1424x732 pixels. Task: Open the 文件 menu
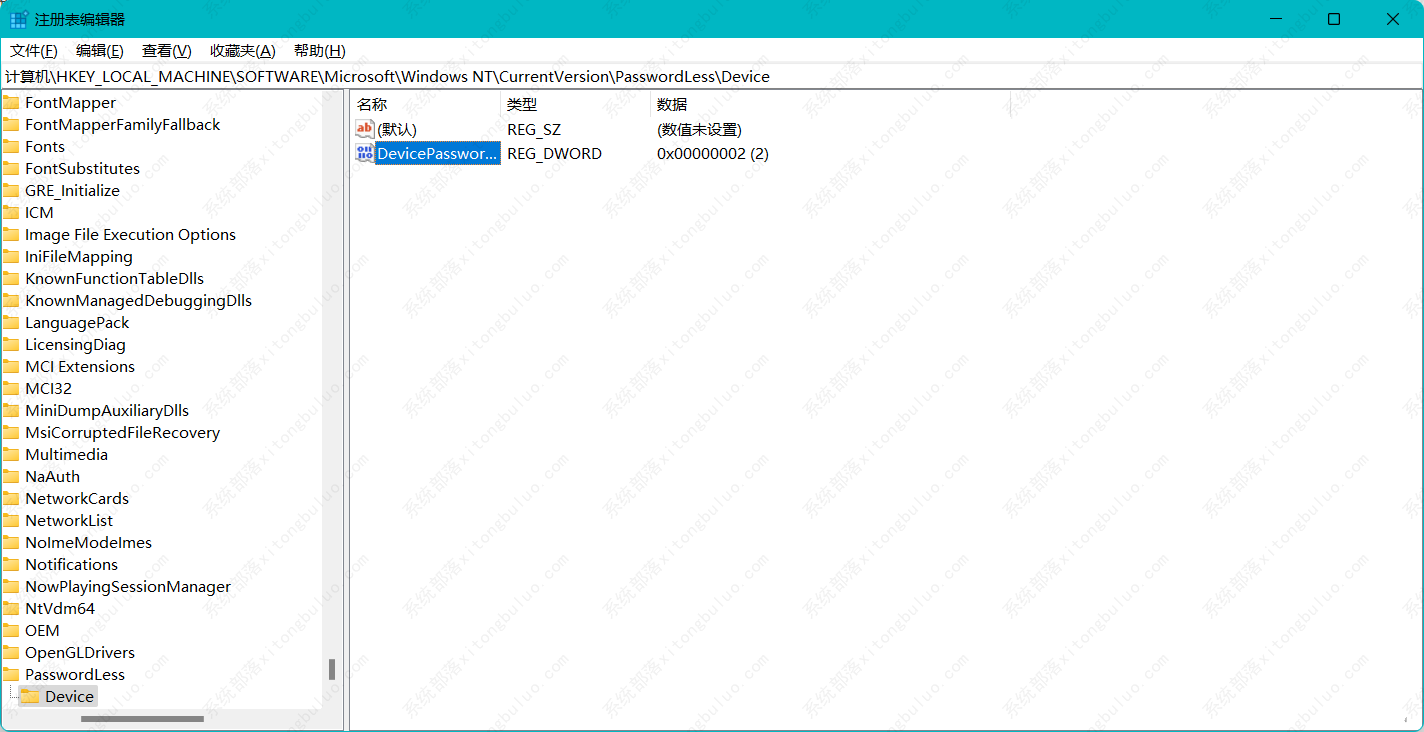33,50
